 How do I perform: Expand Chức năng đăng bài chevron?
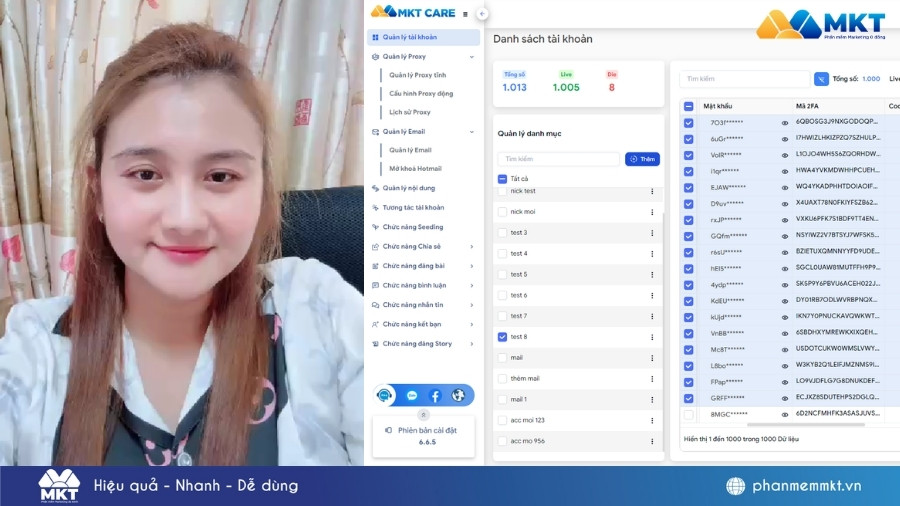point(472,266)
